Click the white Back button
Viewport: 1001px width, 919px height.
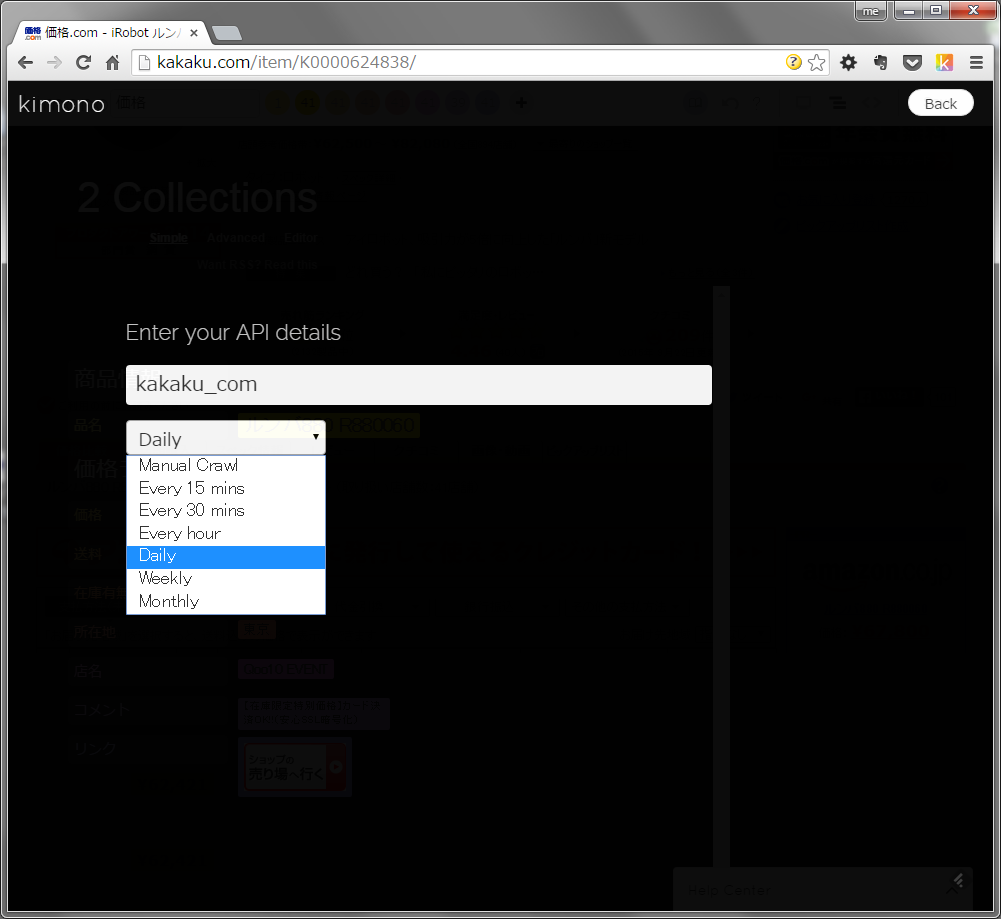[940, 103]
